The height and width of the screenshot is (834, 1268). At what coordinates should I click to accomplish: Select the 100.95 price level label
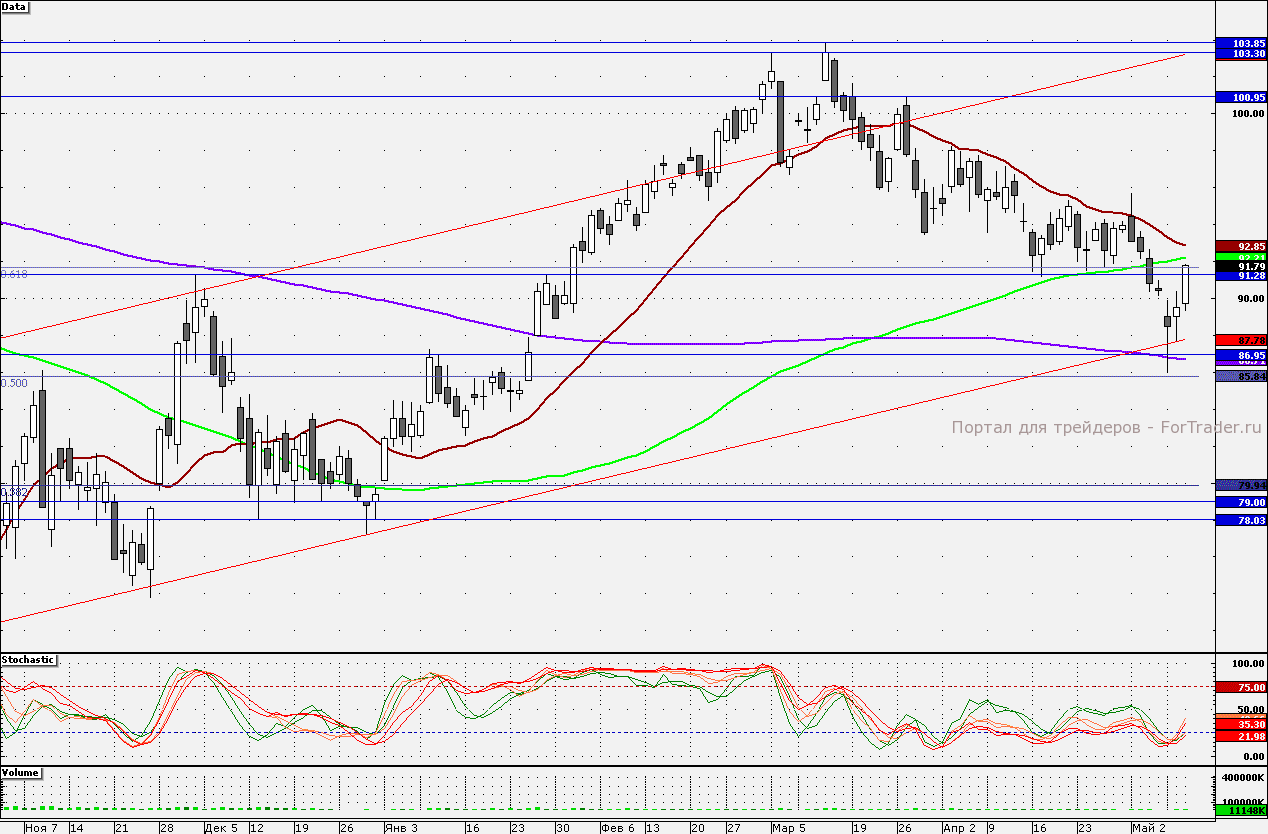pos(1240,97)
